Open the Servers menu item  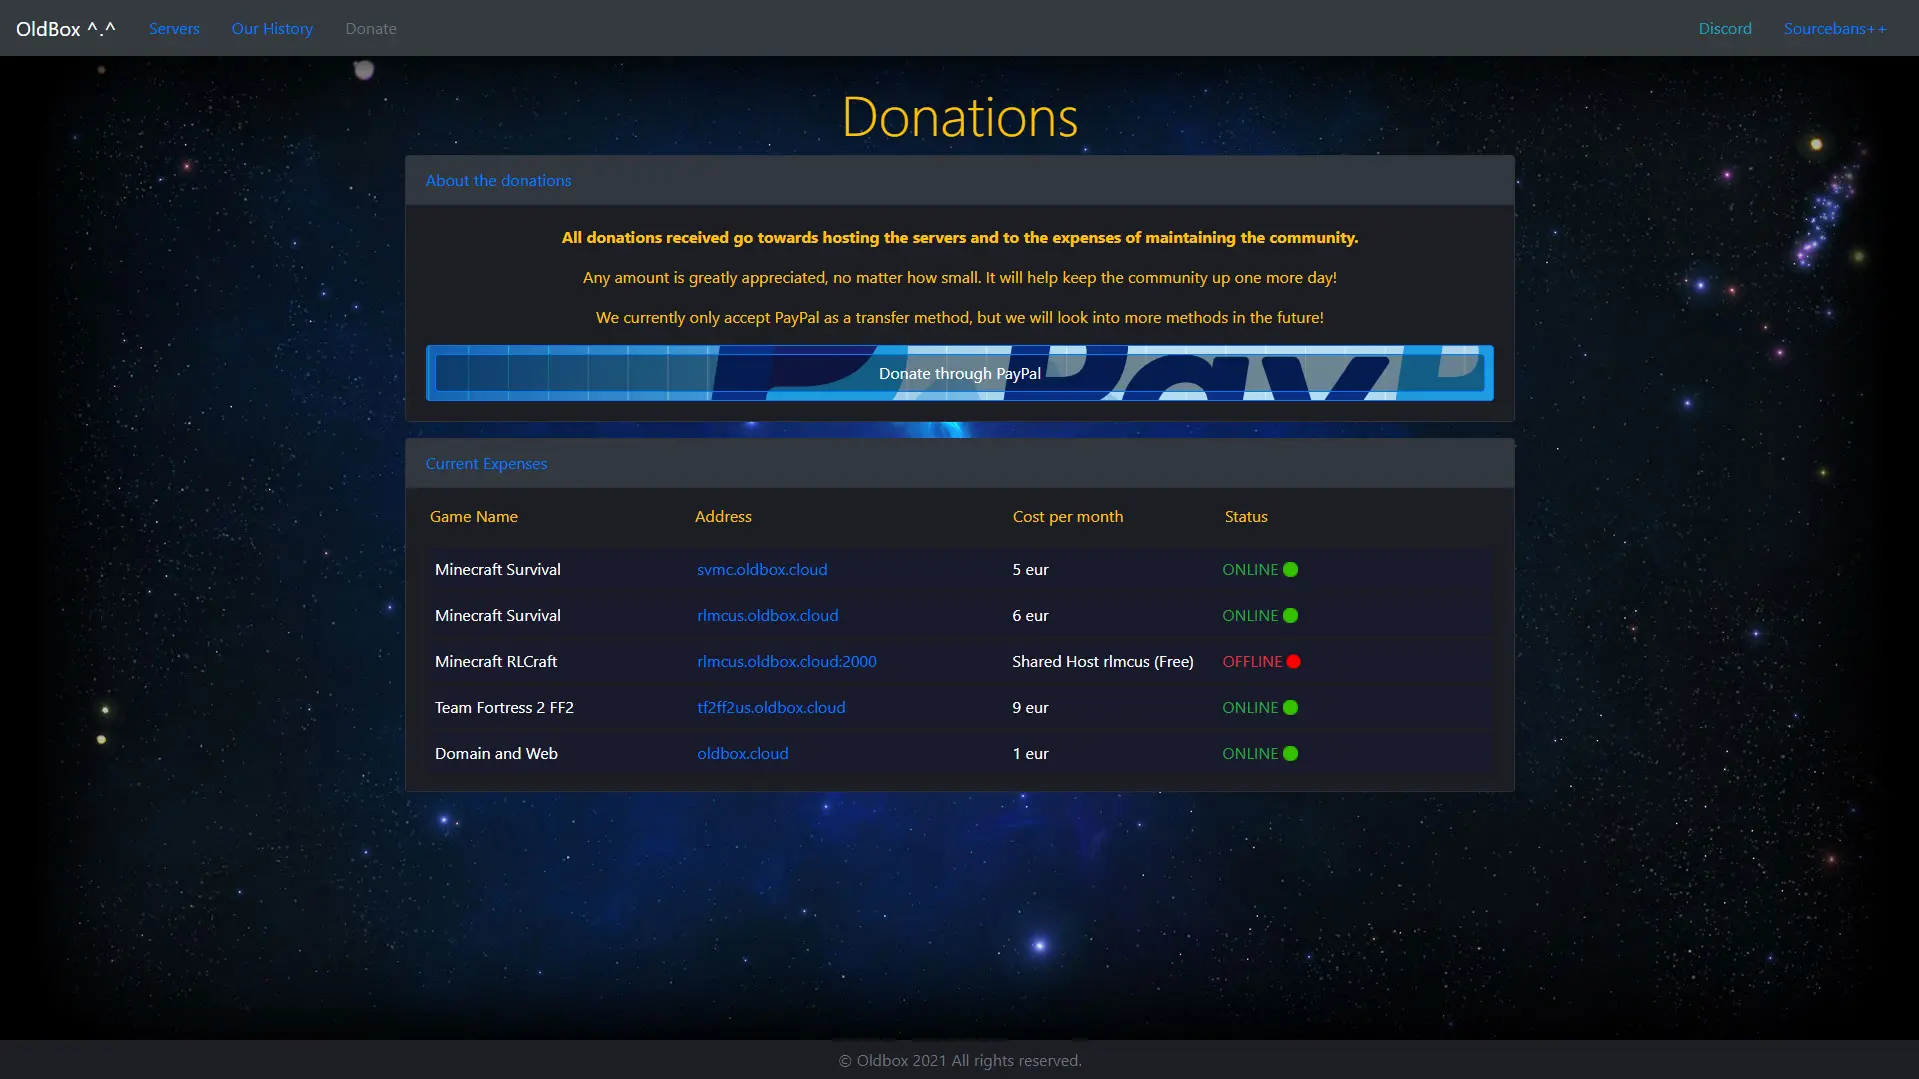[174, 29]
